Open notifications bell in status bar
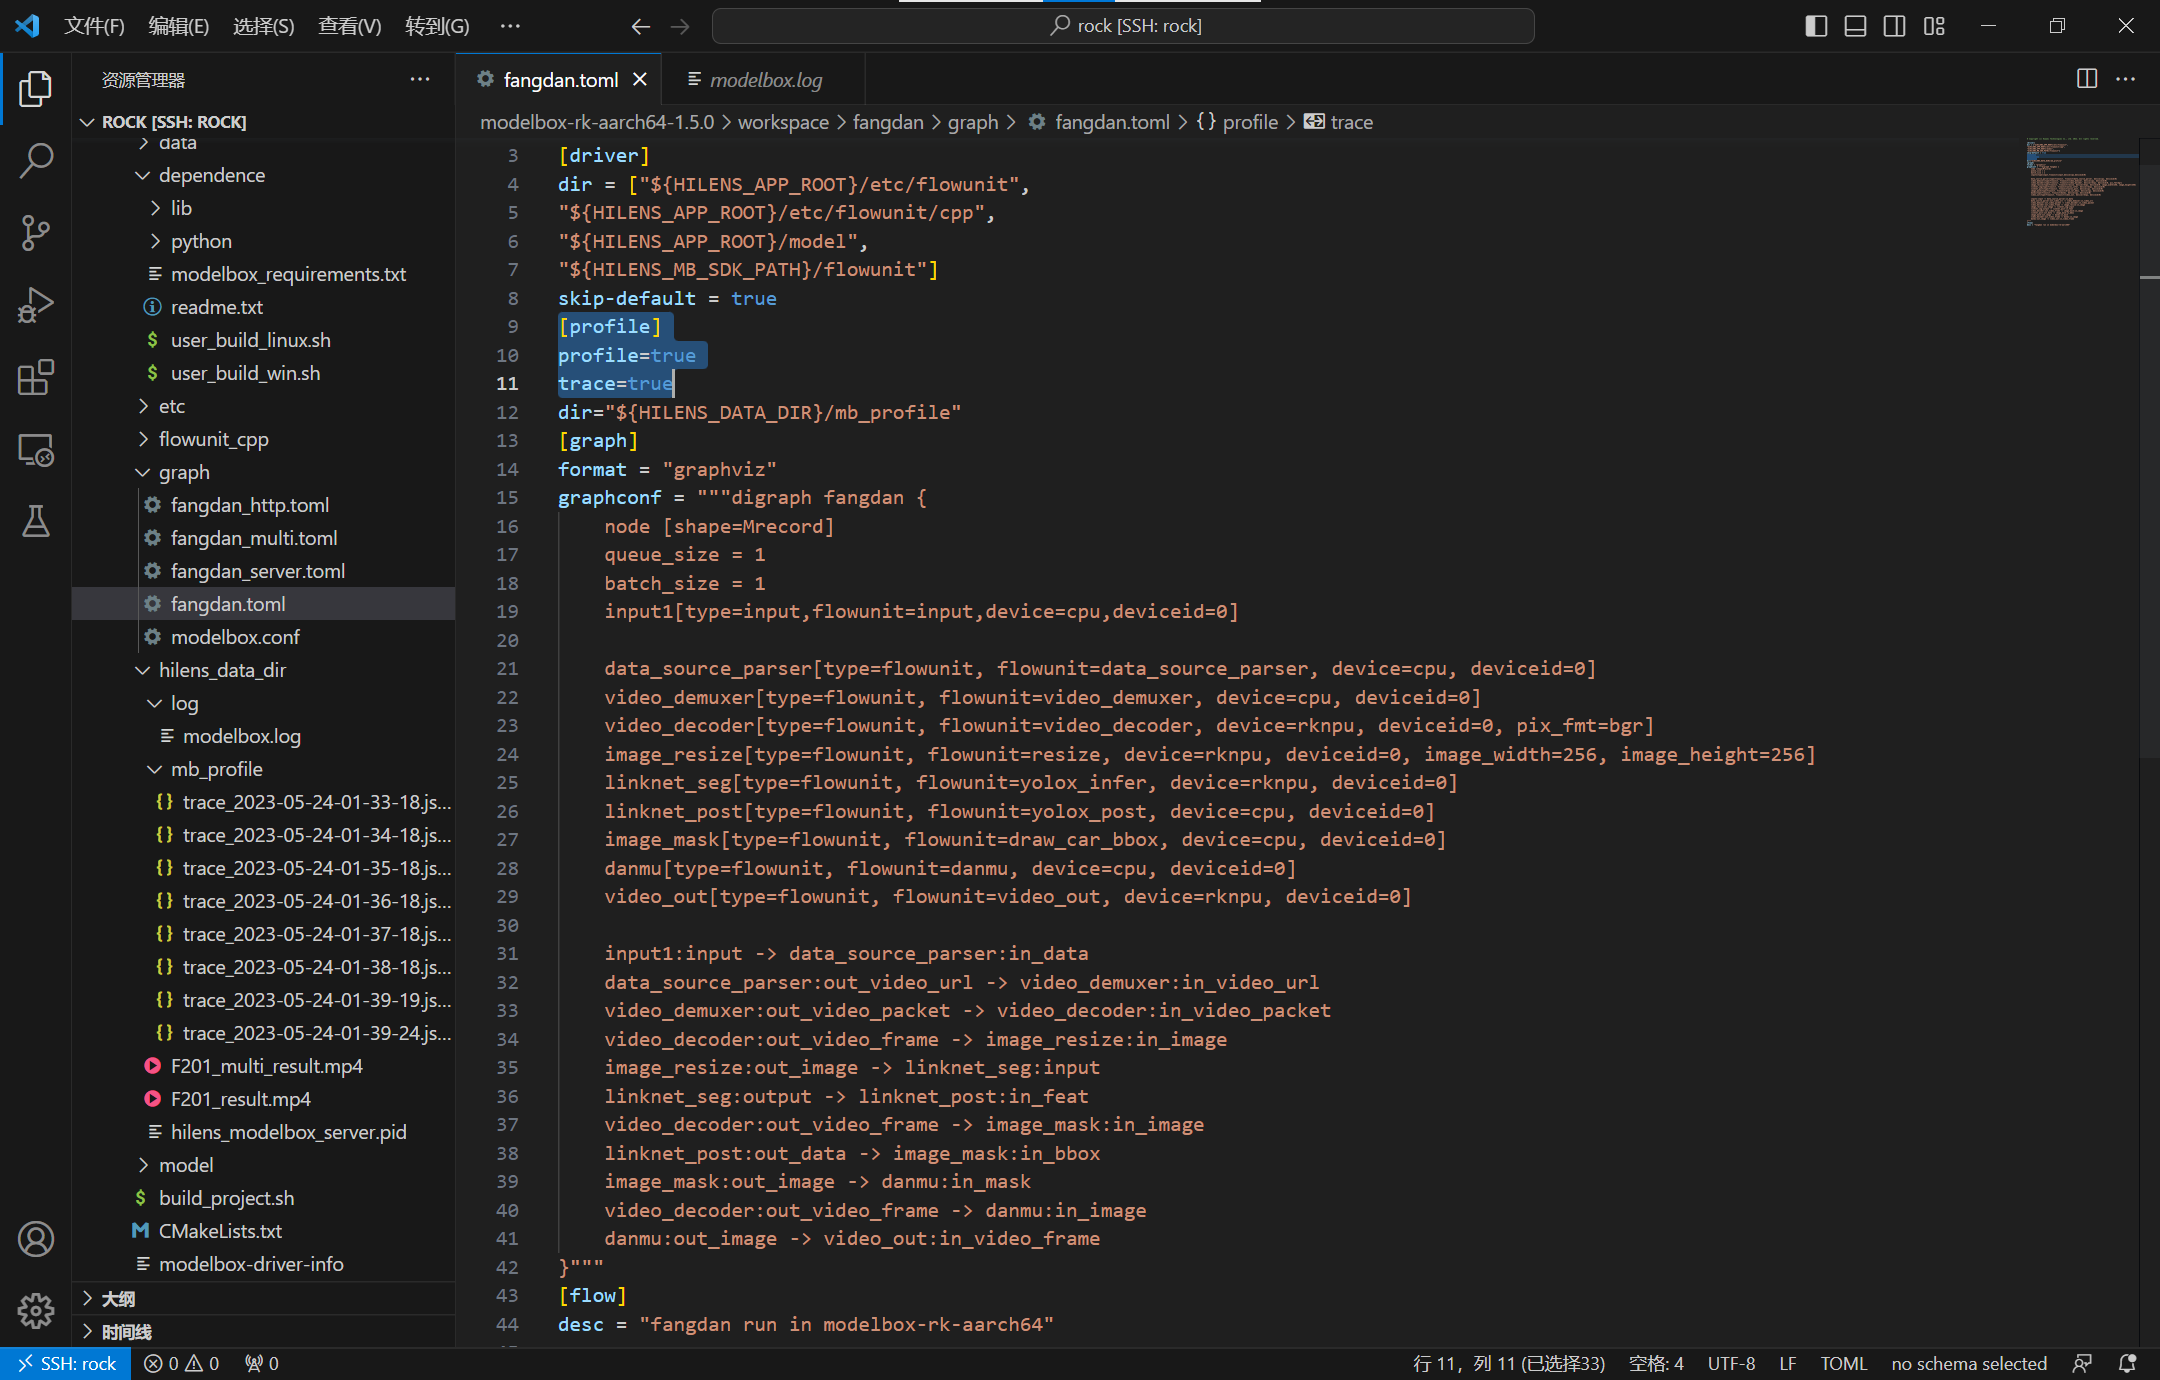The width and height of the screenshot is (2160, 1380). coord(2127,1363)
